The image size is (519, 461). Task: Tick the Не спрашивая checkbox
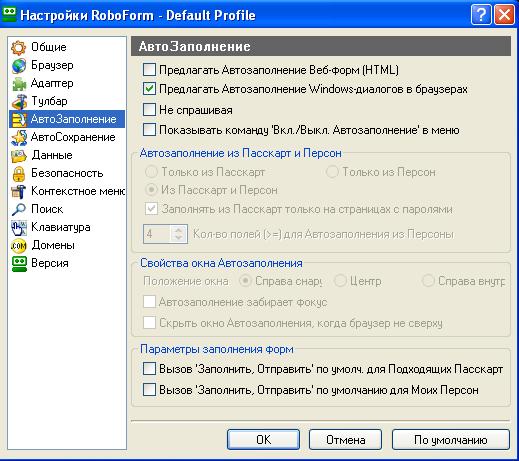click(149, 110)
